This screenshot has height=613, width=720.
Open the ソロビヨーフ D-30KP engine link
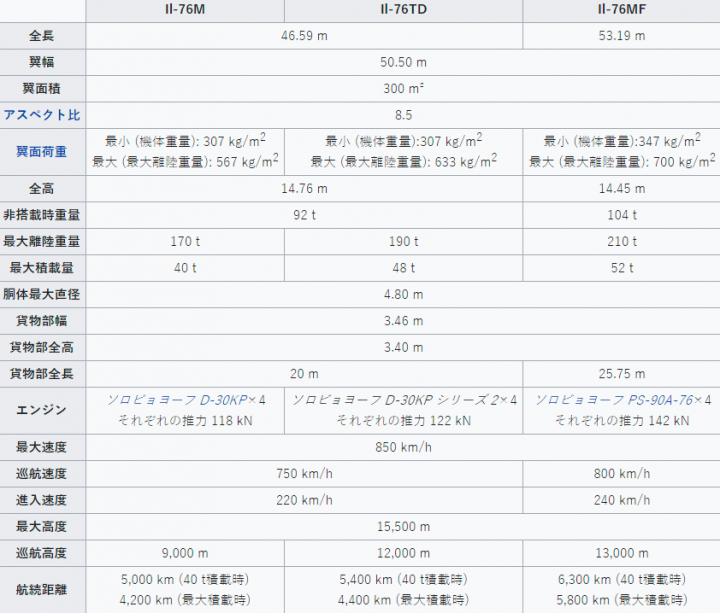coord(177,400)
